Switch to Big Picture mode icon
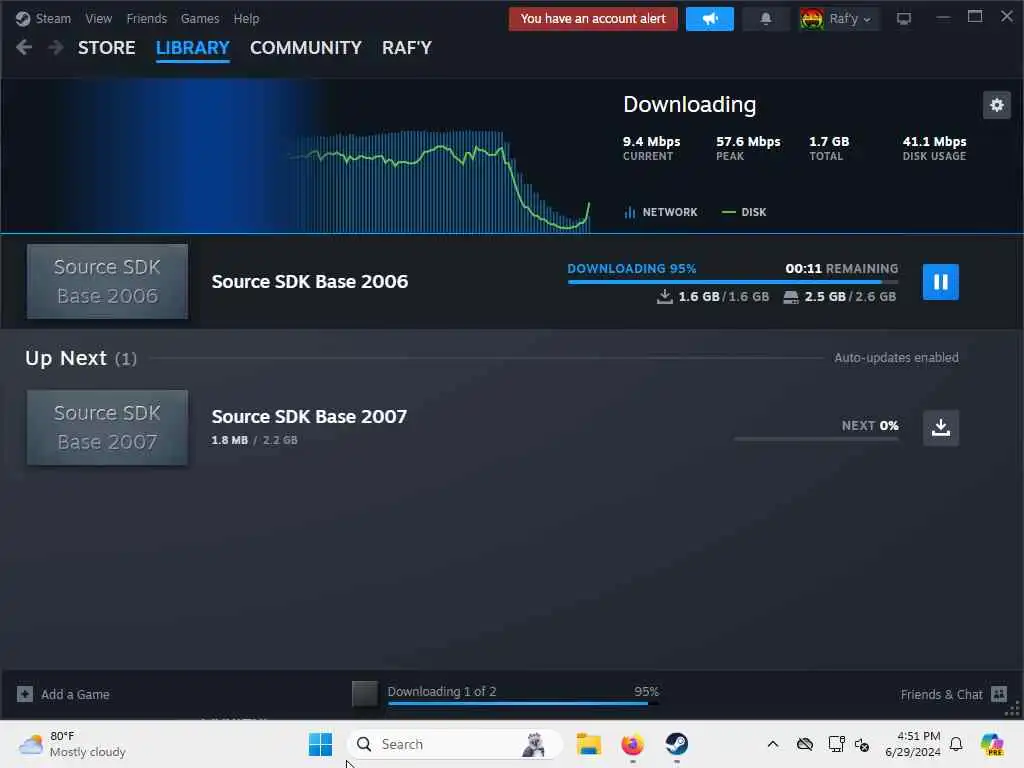 point(904,19)
